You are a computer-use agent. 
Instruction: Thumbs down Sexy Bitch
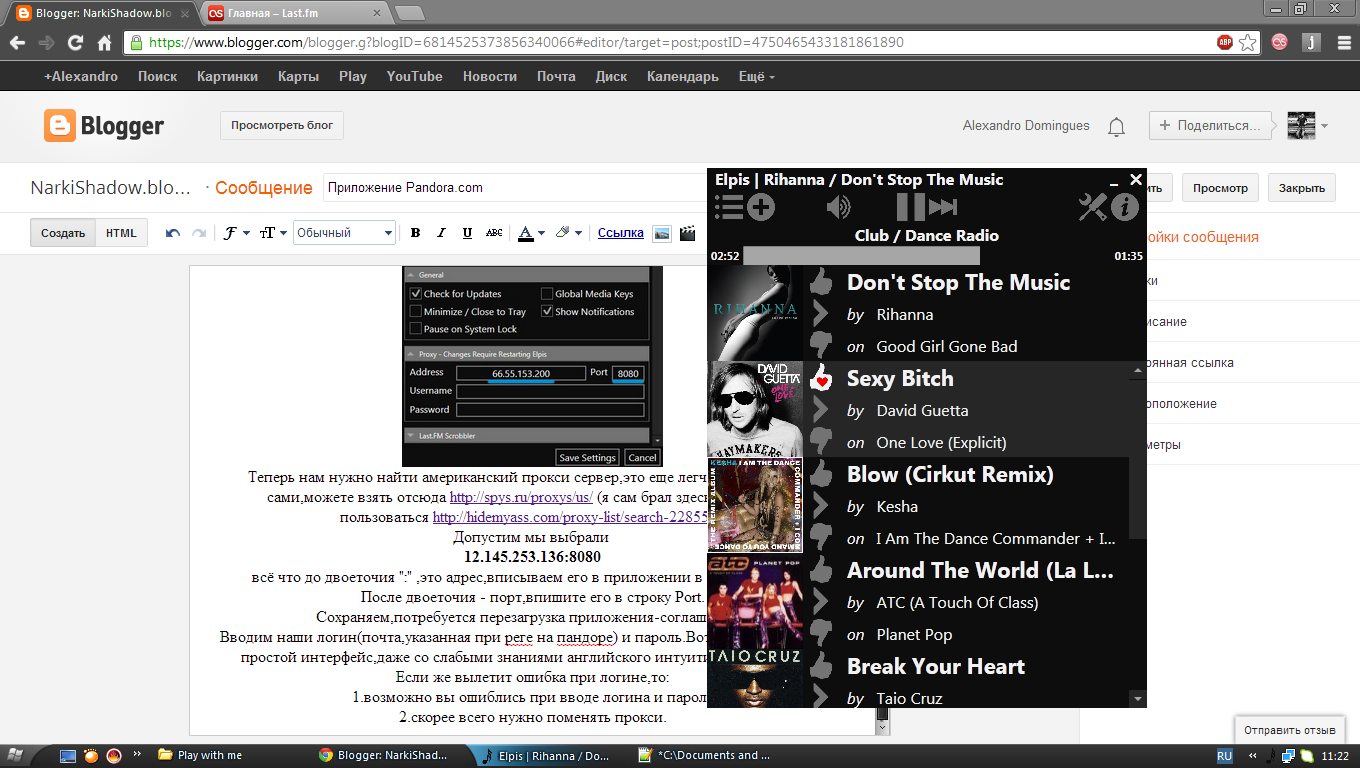coord(821,441)
